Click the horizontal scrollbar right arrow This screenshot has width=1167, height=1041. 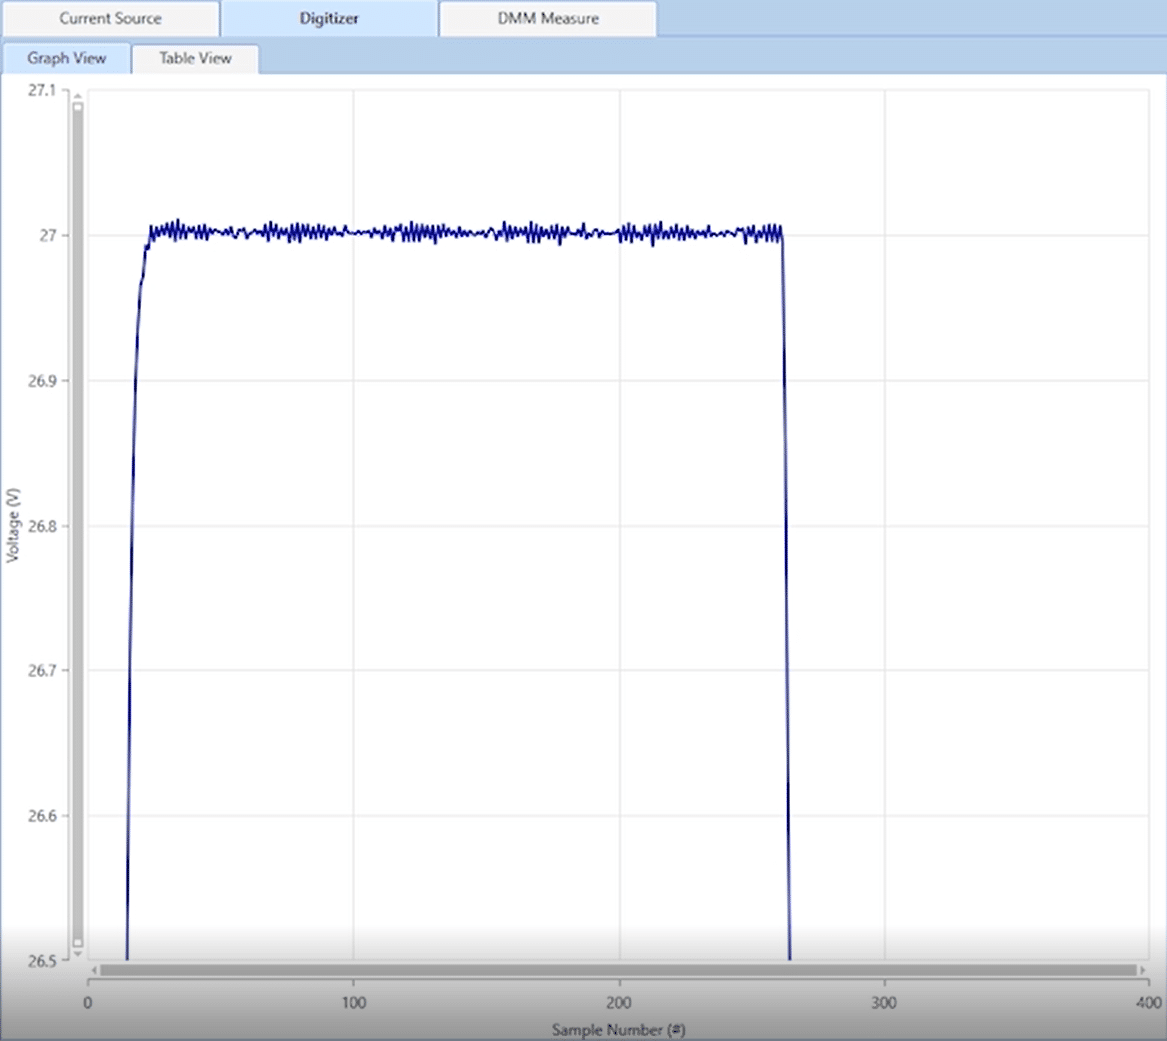coord(1142,970)
